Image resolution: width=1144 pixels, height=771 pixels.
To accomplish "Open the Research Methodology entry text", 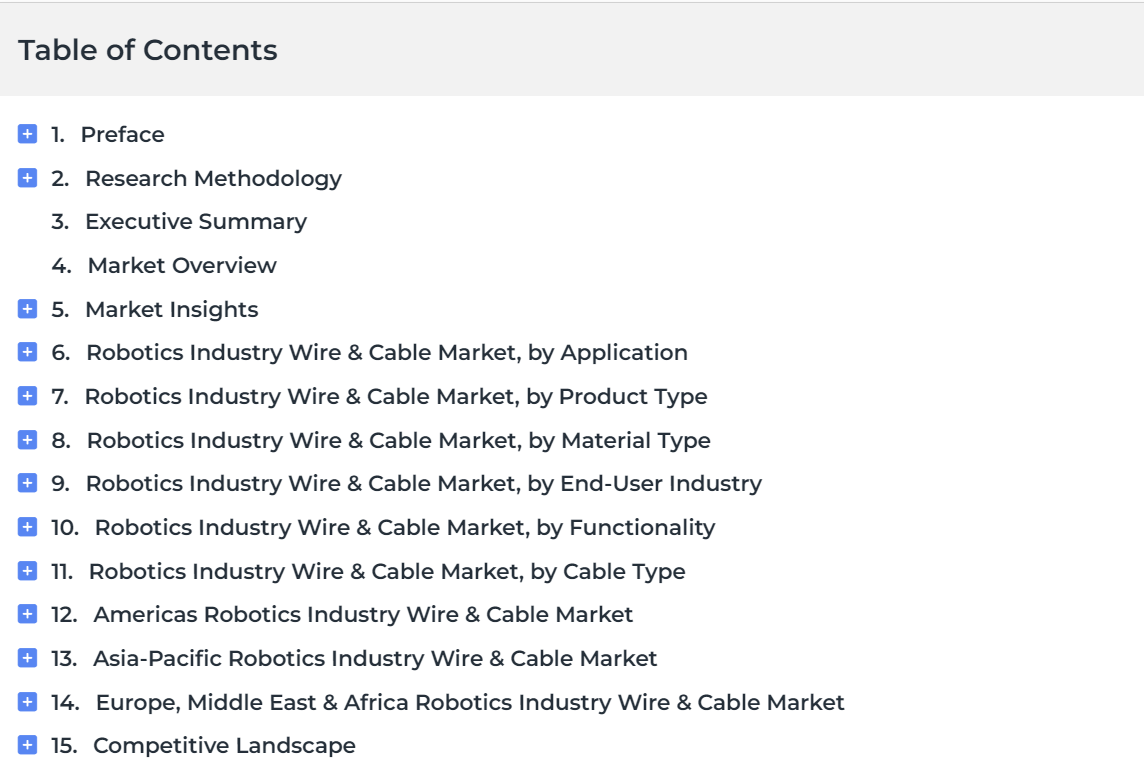I will 213,179.
